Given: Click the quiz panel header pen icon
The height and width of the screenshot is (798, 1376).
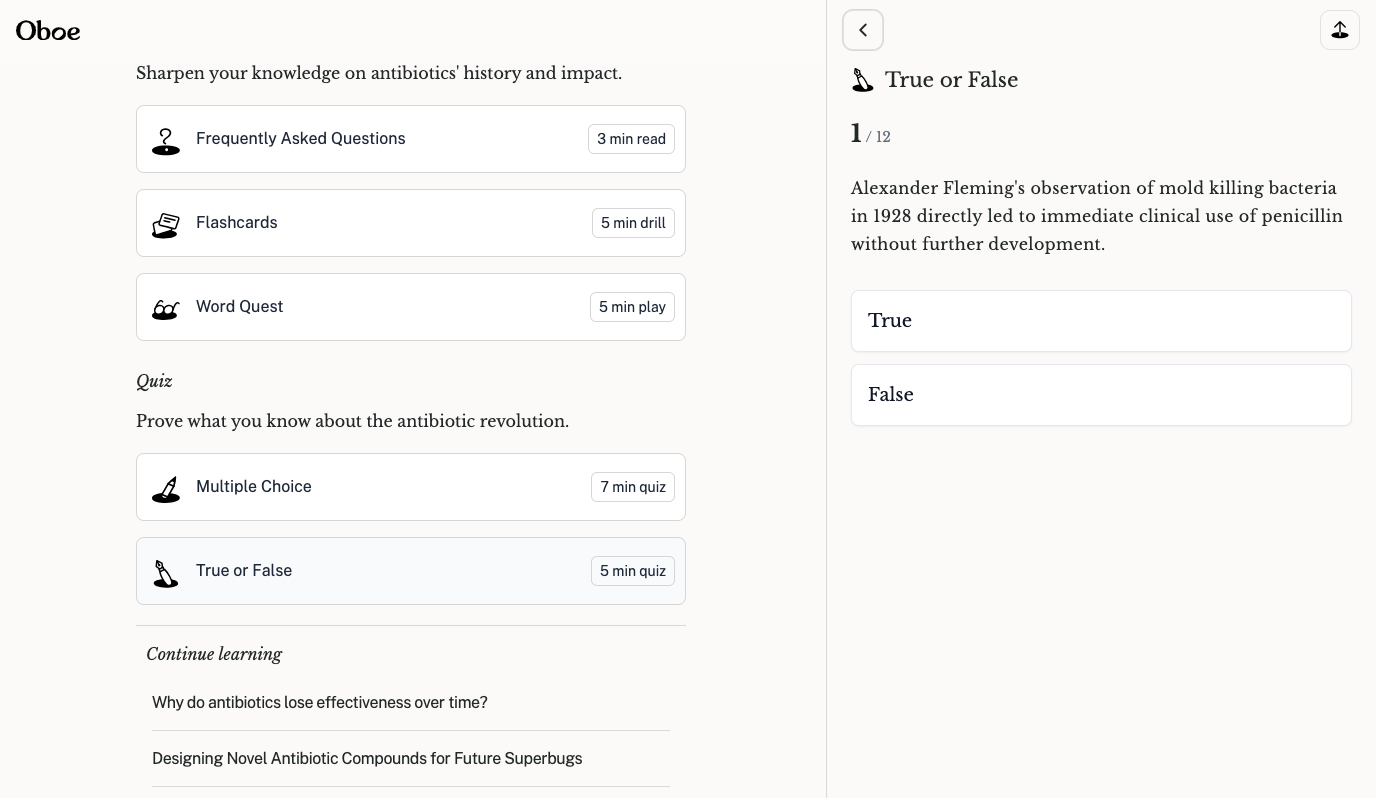Looking at the screenshot, I should [862, 80].
